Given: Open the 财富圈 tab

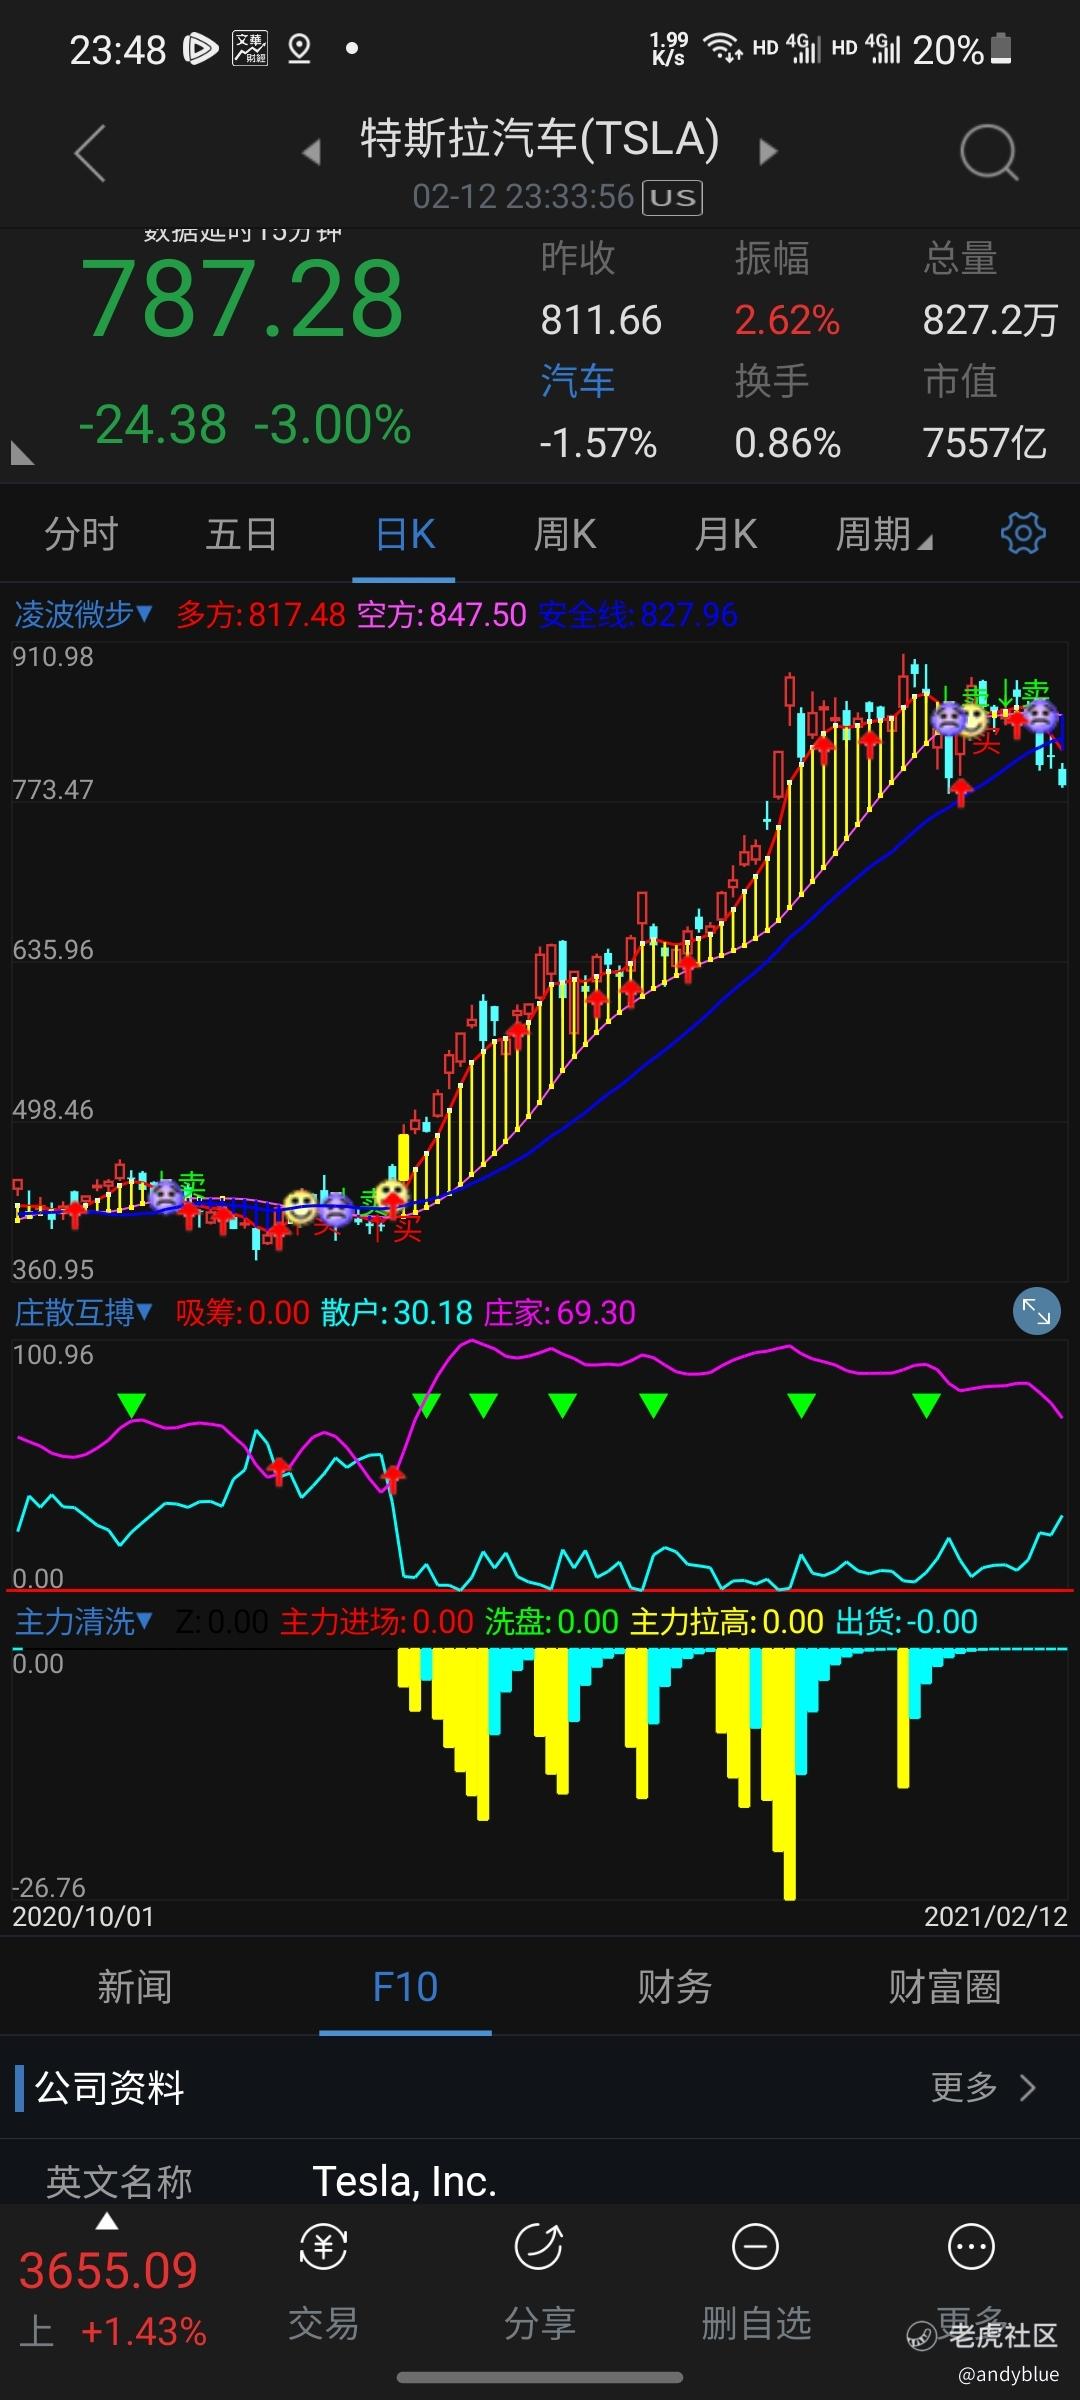Looking at the screenshot, I should point(945,1986).
